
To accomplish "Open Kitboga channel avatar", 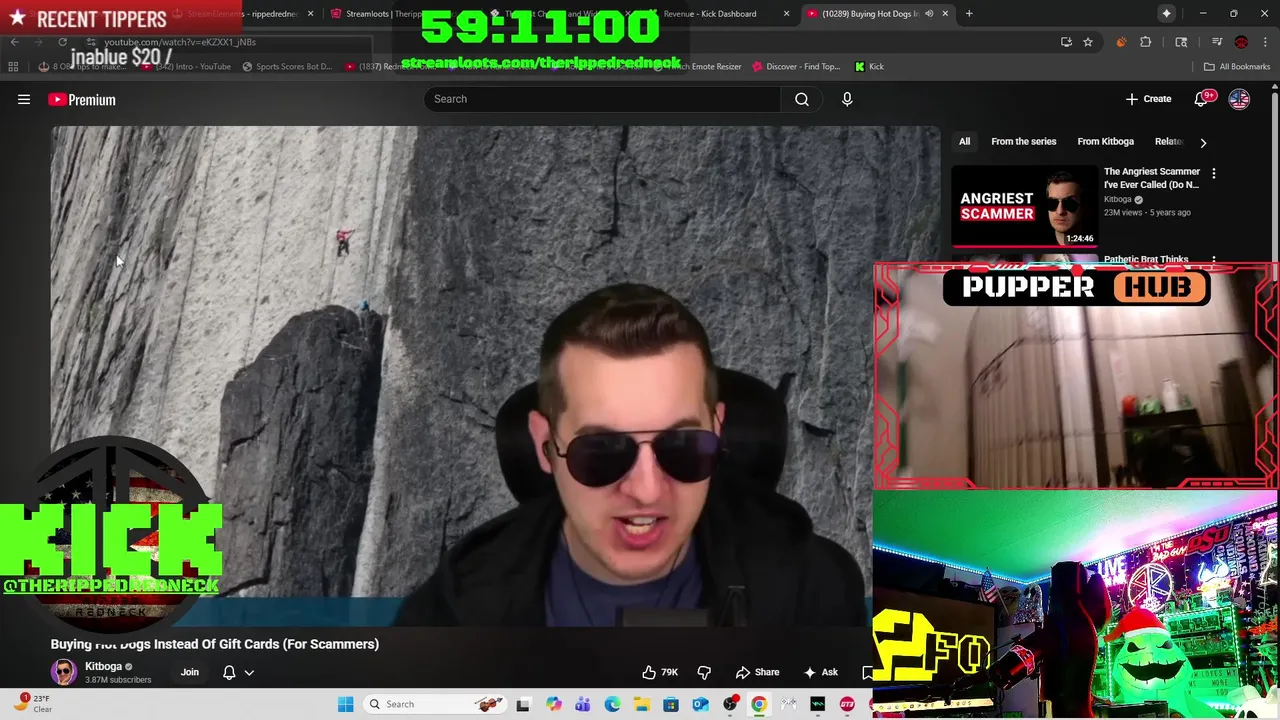I will click(64, 672).
